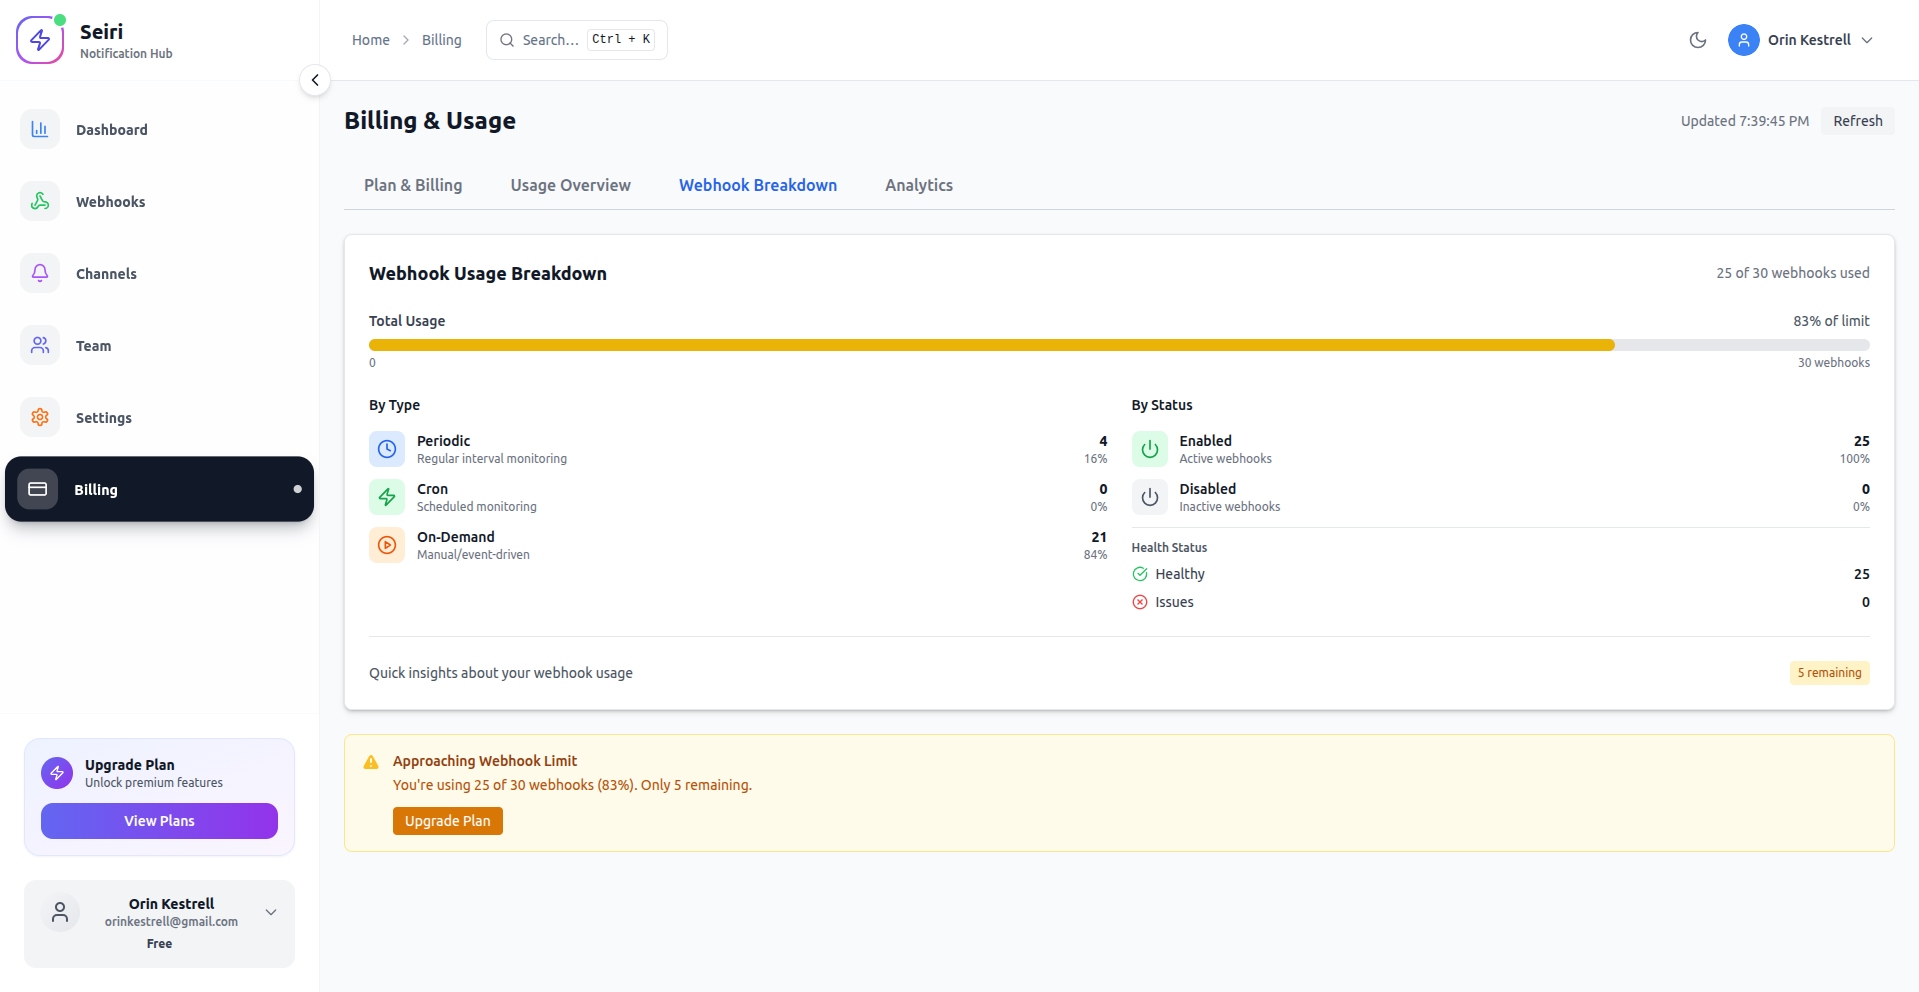Open the Plan & Billing tab

(x=413, y=185)
